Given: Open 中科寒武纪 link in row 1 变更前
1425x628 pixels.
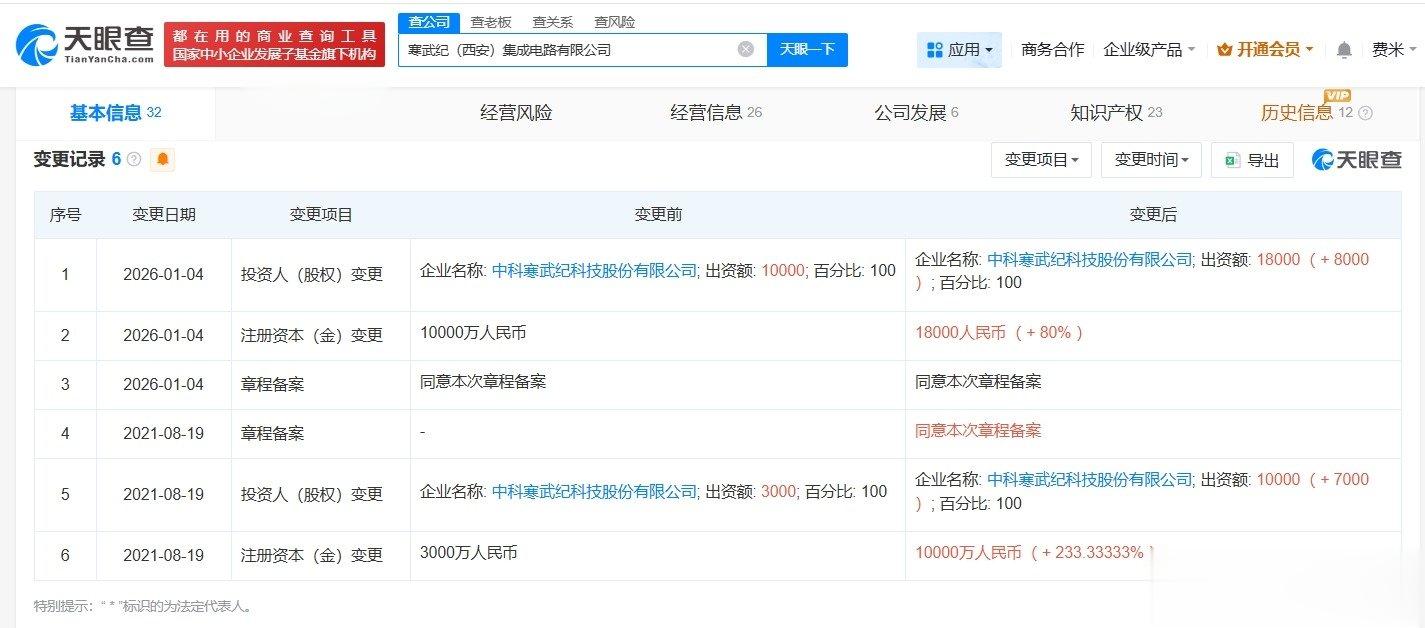Looking at the screenshot, I should coord(594,270).
